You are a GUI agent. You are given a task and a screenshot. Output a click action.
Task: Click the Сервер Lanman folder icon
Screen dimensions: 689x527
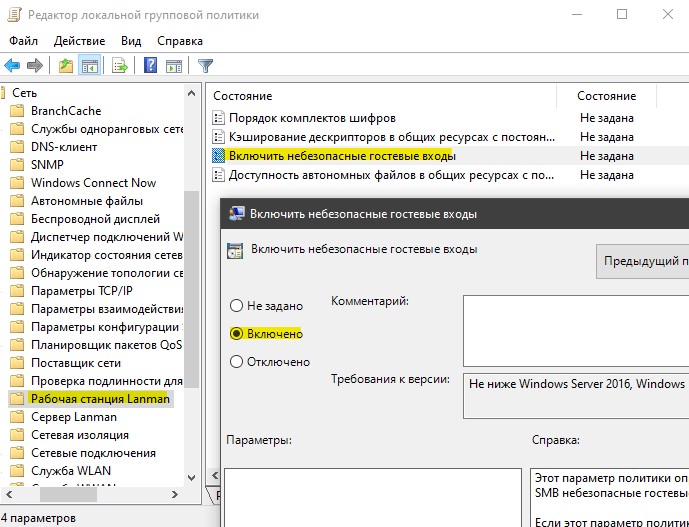pos(17,417)
